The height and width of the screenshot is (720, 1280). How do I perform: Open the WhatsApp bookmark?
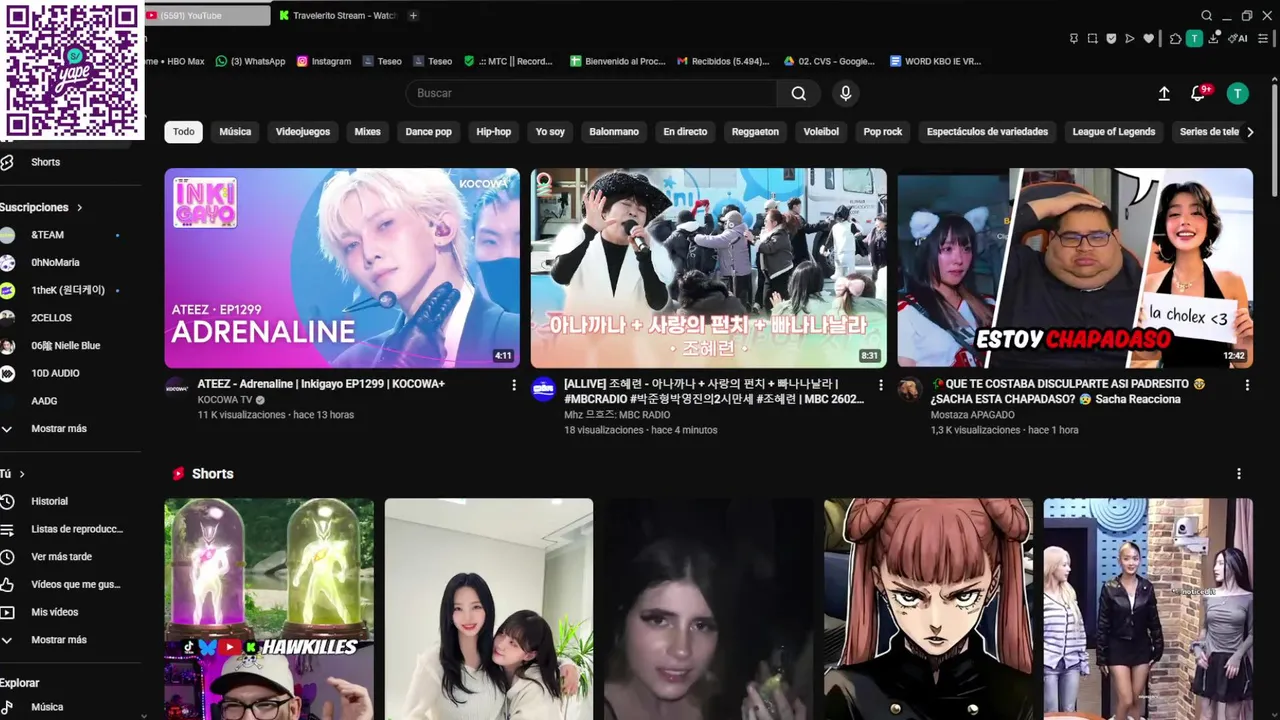250,61
